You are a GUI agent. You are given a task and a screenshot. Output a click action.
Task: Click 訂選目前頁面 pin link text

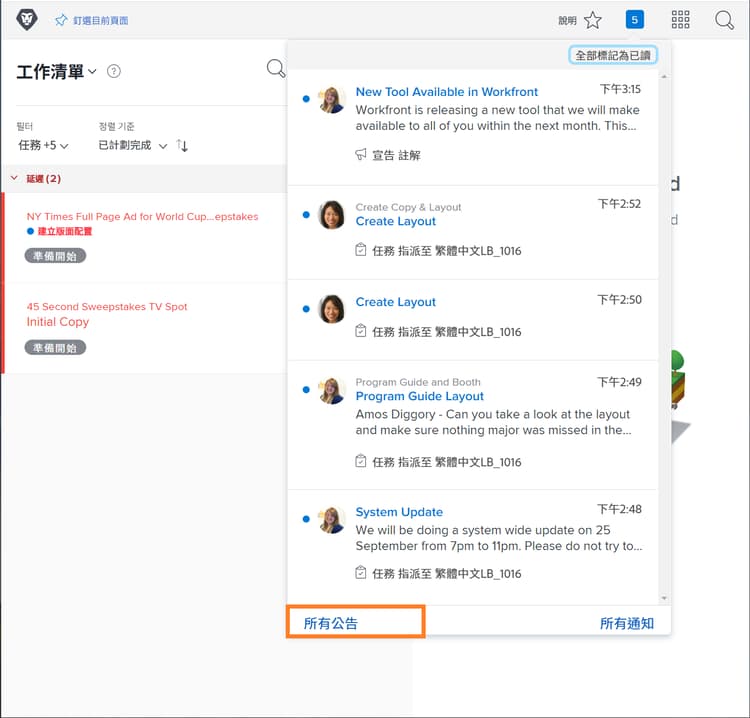[100, 21]
